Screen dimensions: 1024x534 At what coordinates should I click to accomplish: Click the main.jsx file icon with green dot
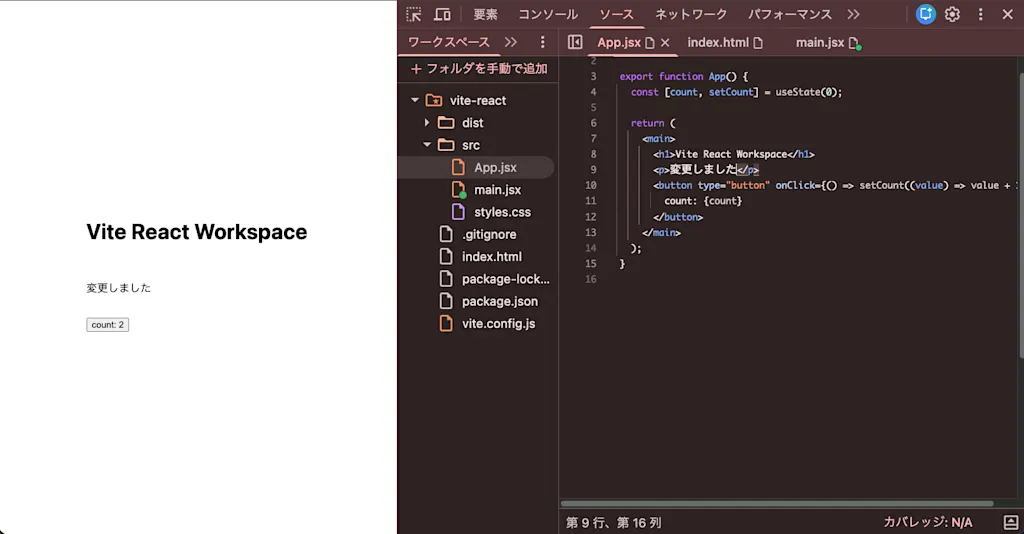point(458,190)
